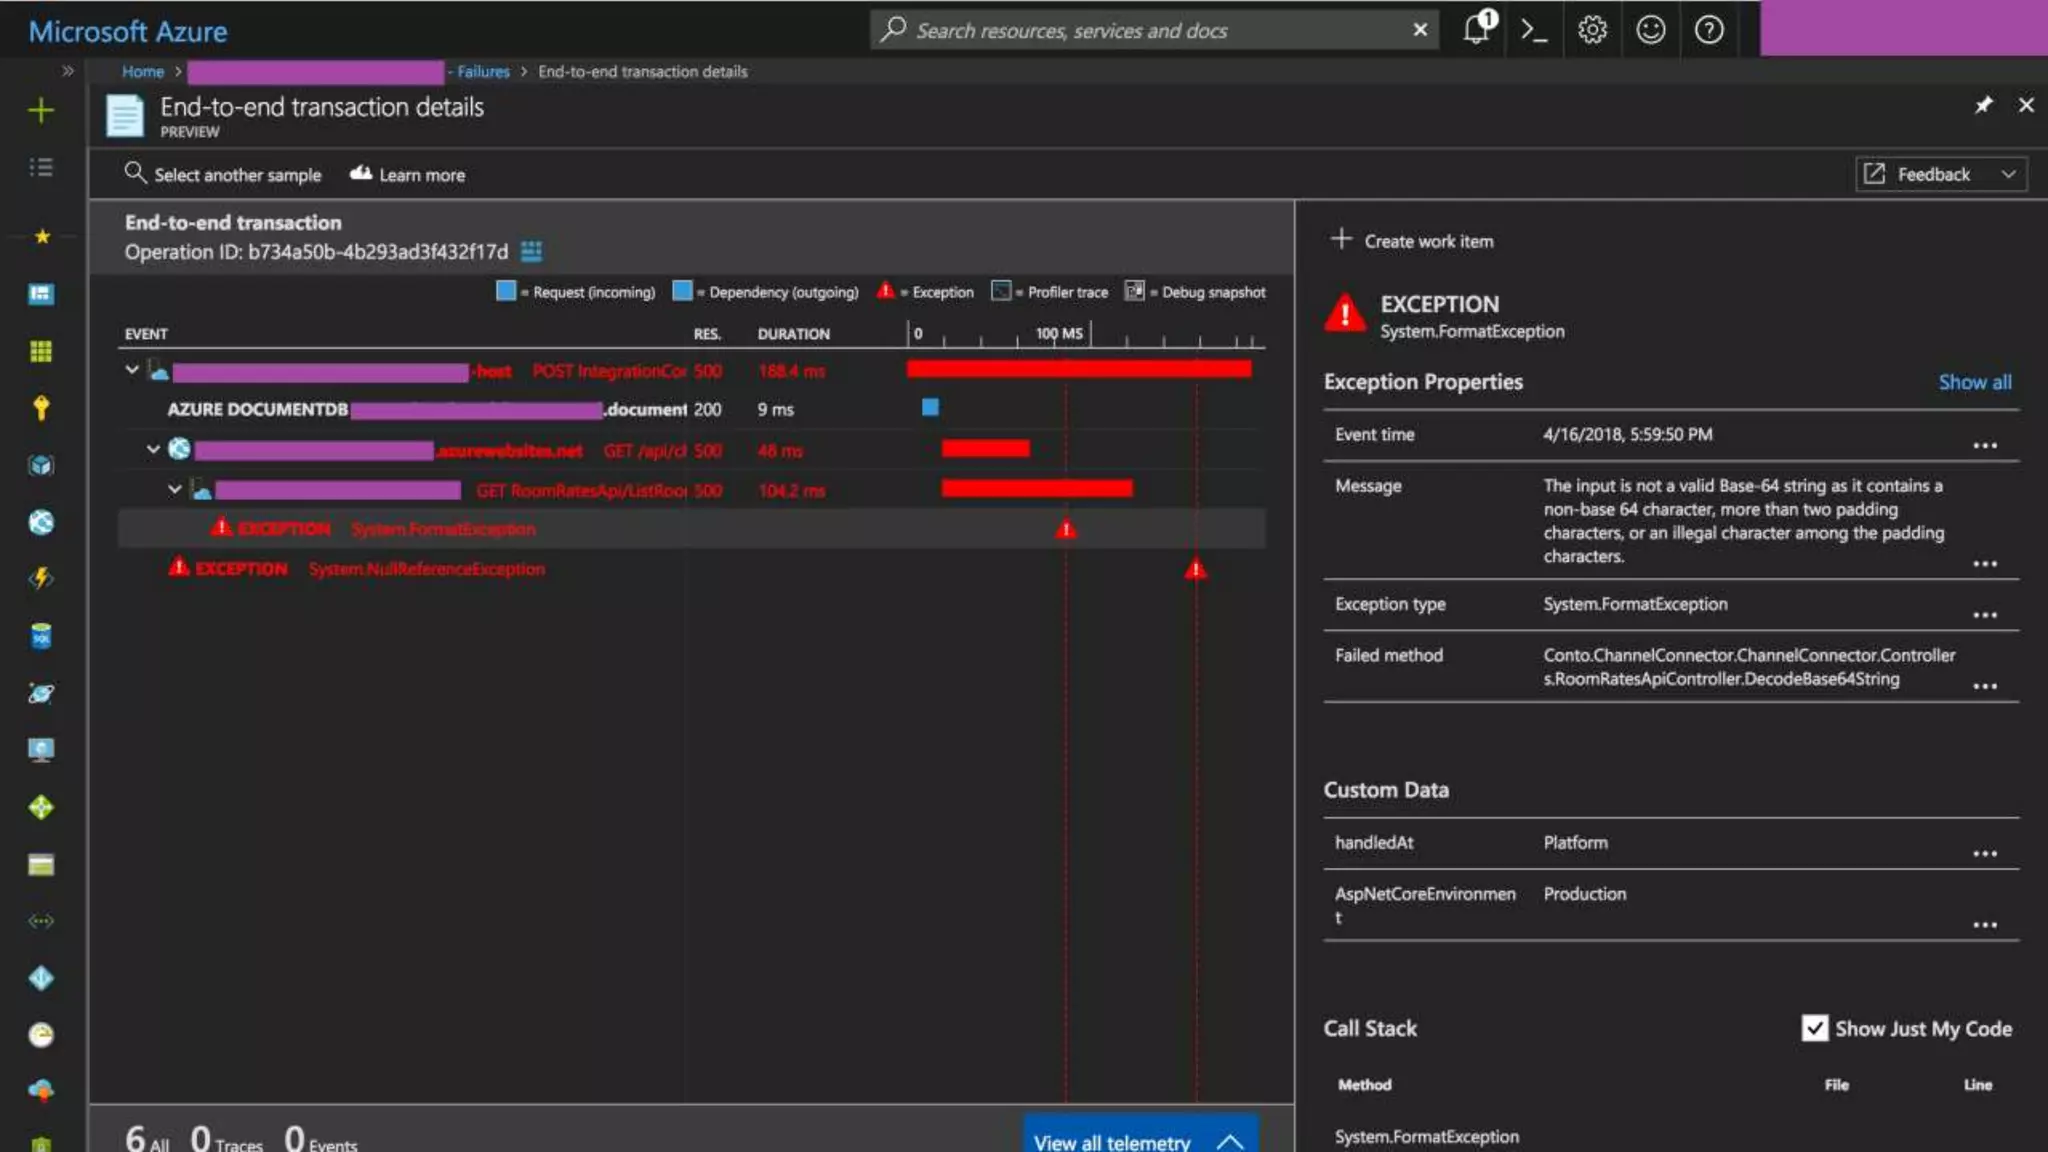Open the SQL databases sidebar icon
This screenshot has width=2048, height=1152.
coord(41,636)
